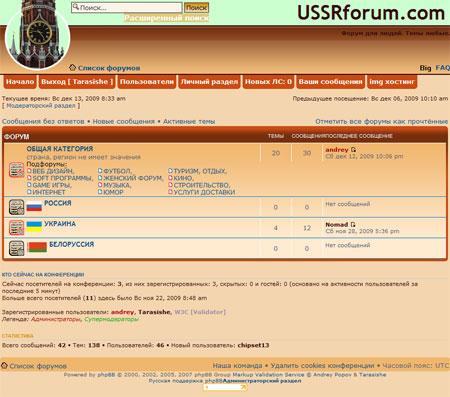Open the Kremlin clock tower logo
Viewport: 450px width, 397px height.
(38, 34)
